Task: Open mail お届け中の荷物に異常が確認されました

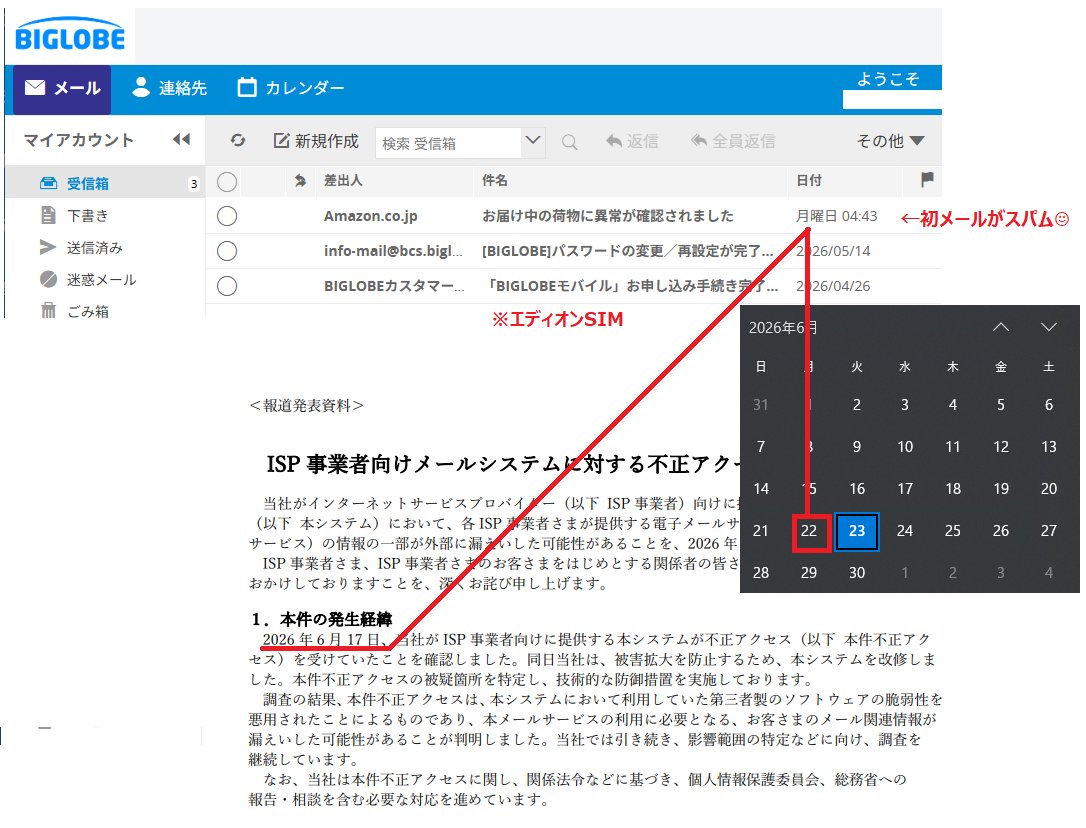Action: coord(608,216)
